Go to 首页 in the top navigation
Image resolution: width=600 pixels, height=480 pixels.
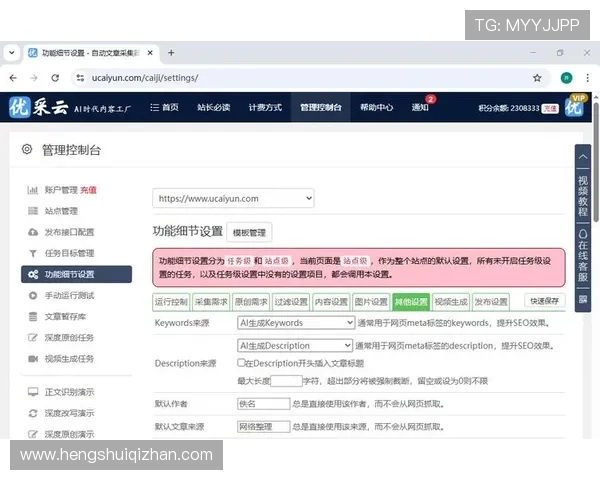(165, 107)
